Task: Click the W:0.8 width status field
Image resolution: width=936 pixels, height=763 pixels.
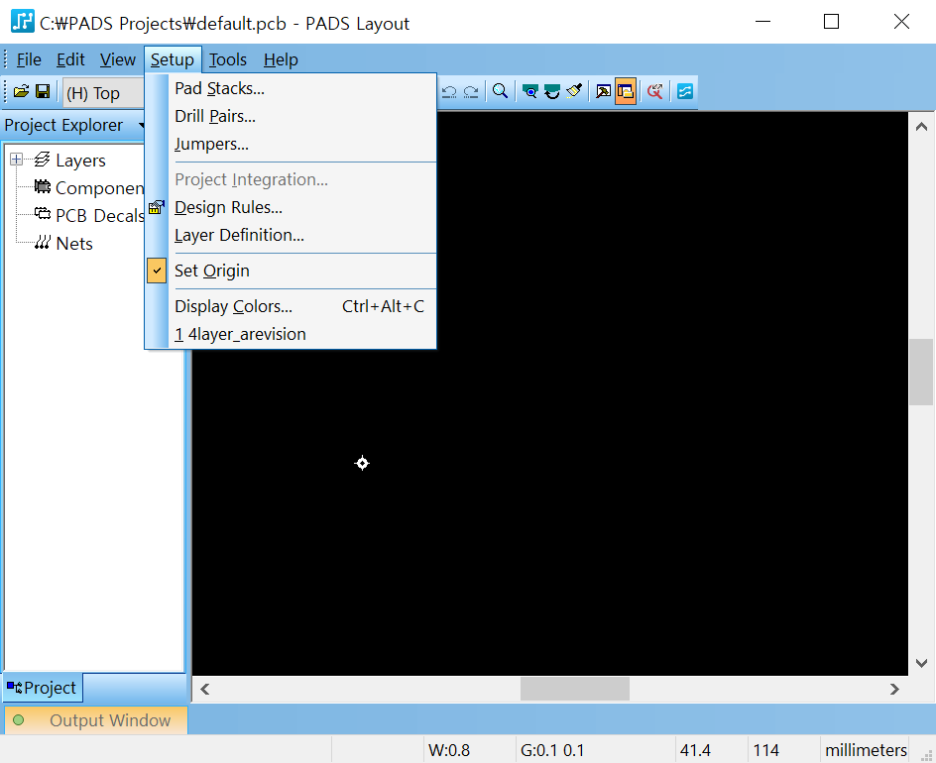Action: coord(470,750)
